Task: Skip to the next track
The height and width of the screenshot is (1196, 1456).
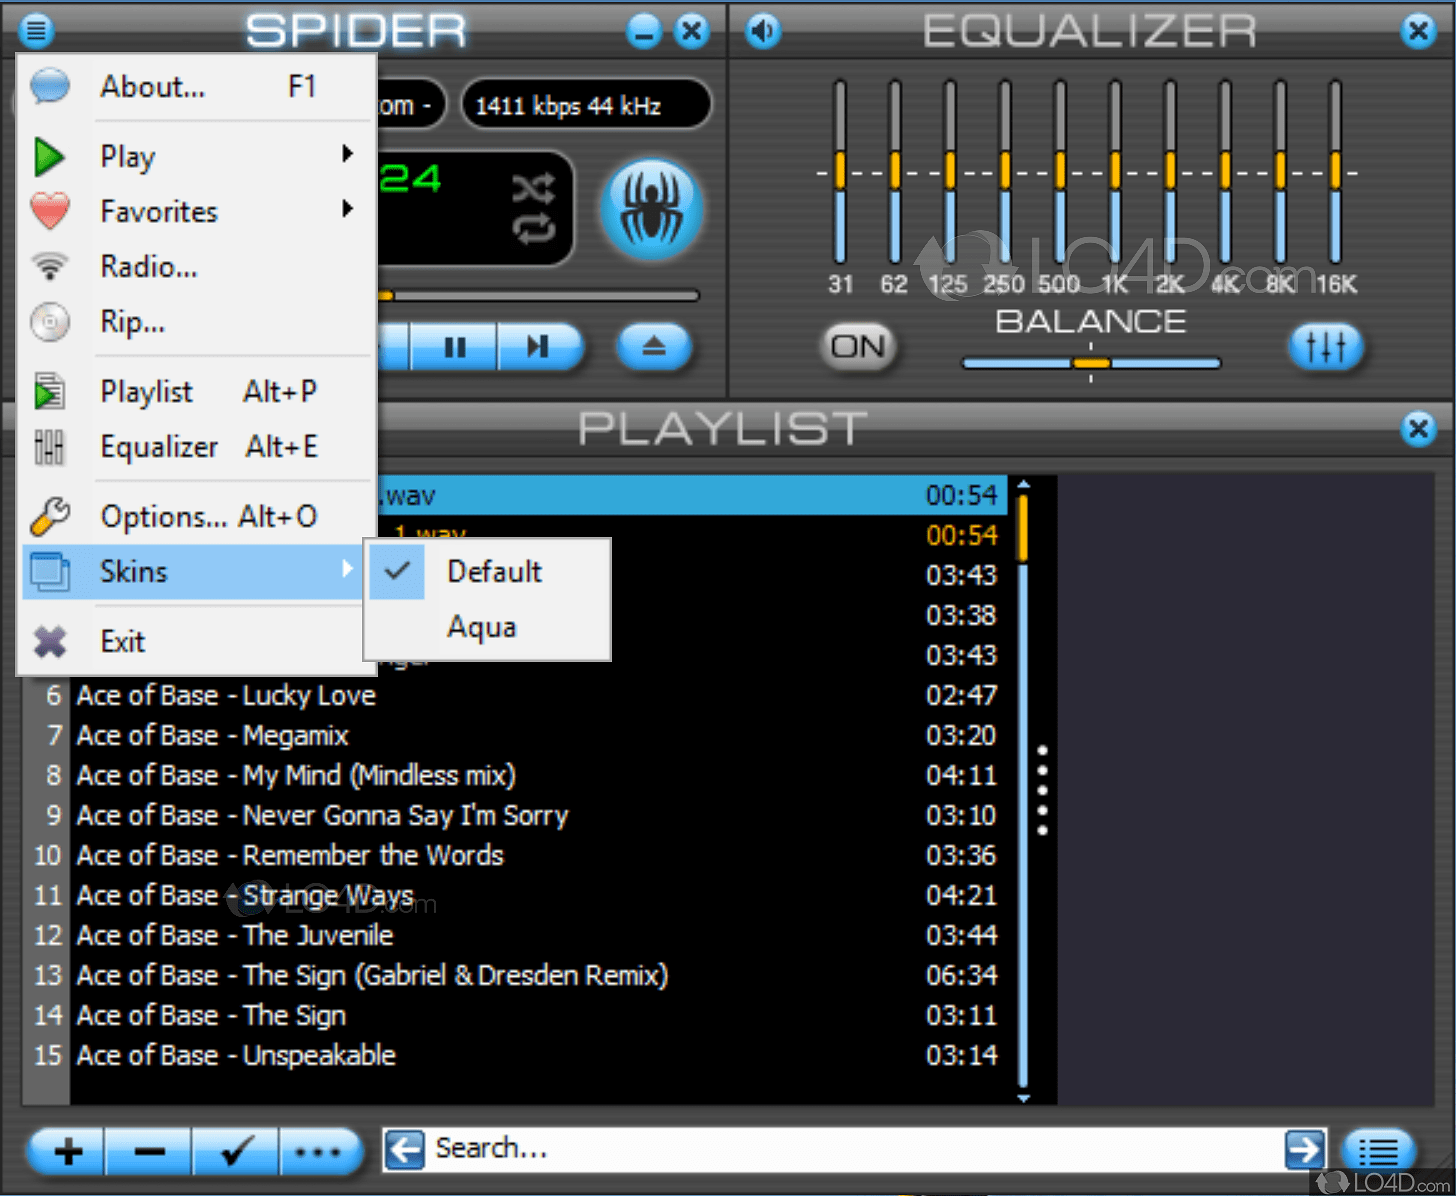Action: tap(539, 347)
